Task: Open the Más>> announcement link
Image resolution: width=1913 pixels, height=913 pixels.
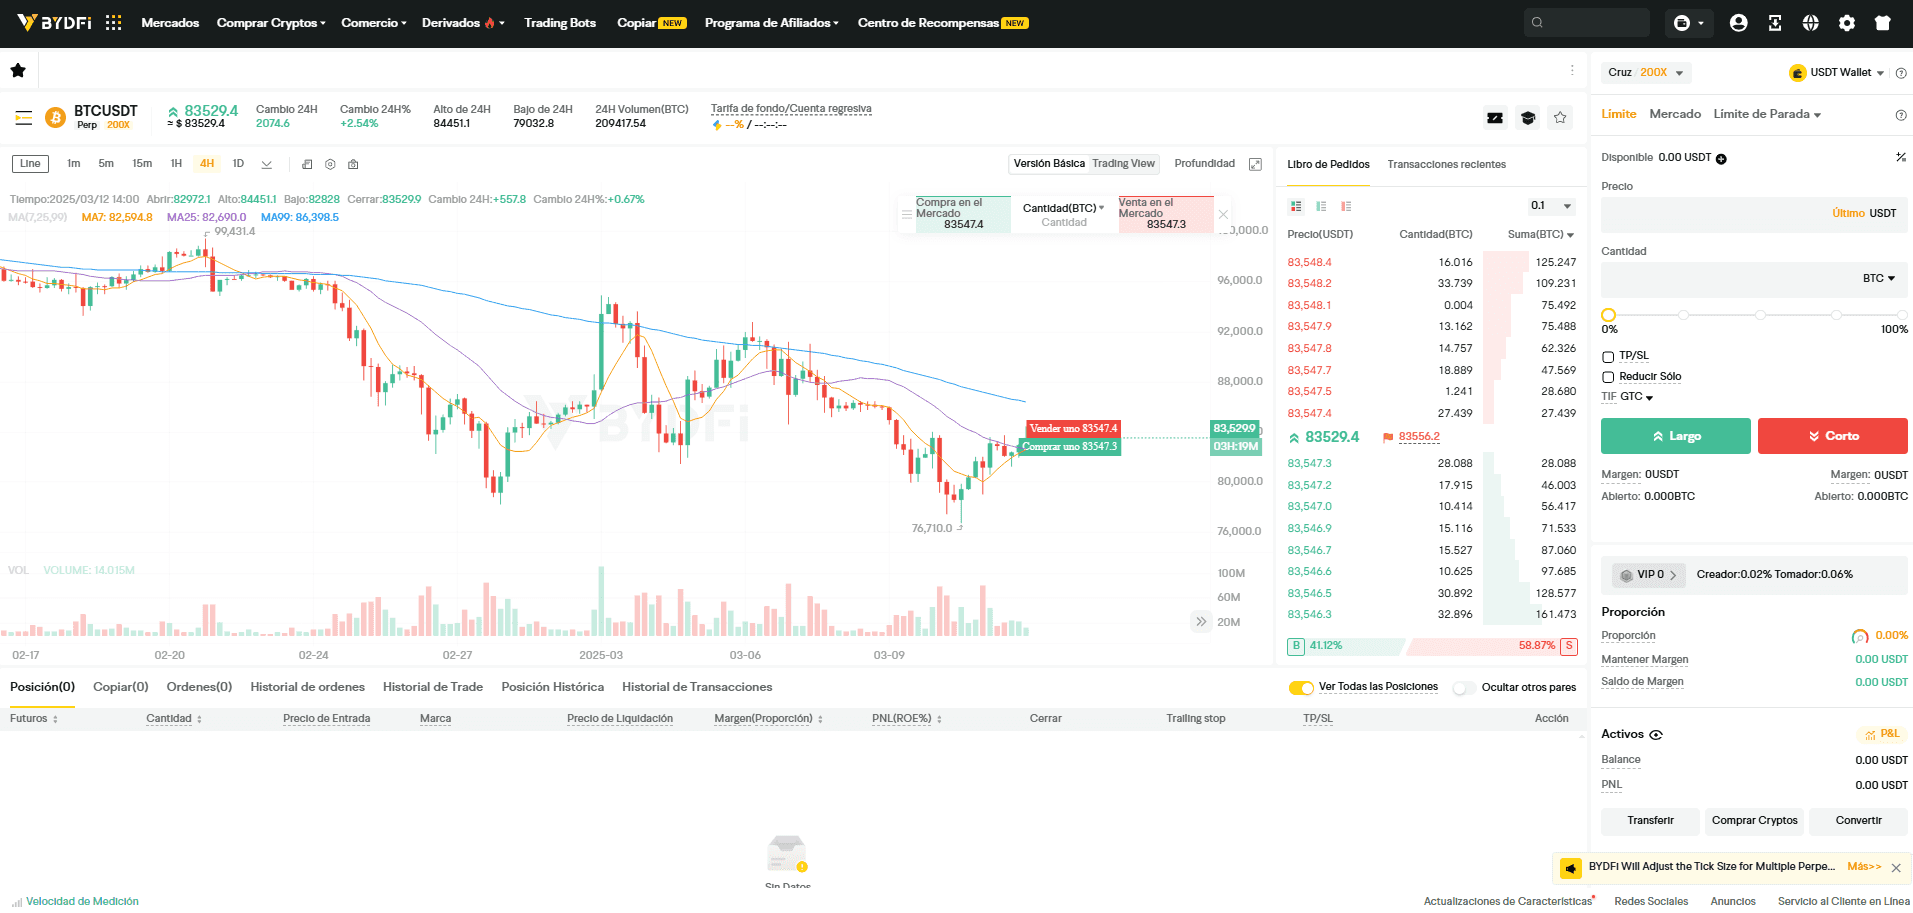Action: [x=1864, y=867]
